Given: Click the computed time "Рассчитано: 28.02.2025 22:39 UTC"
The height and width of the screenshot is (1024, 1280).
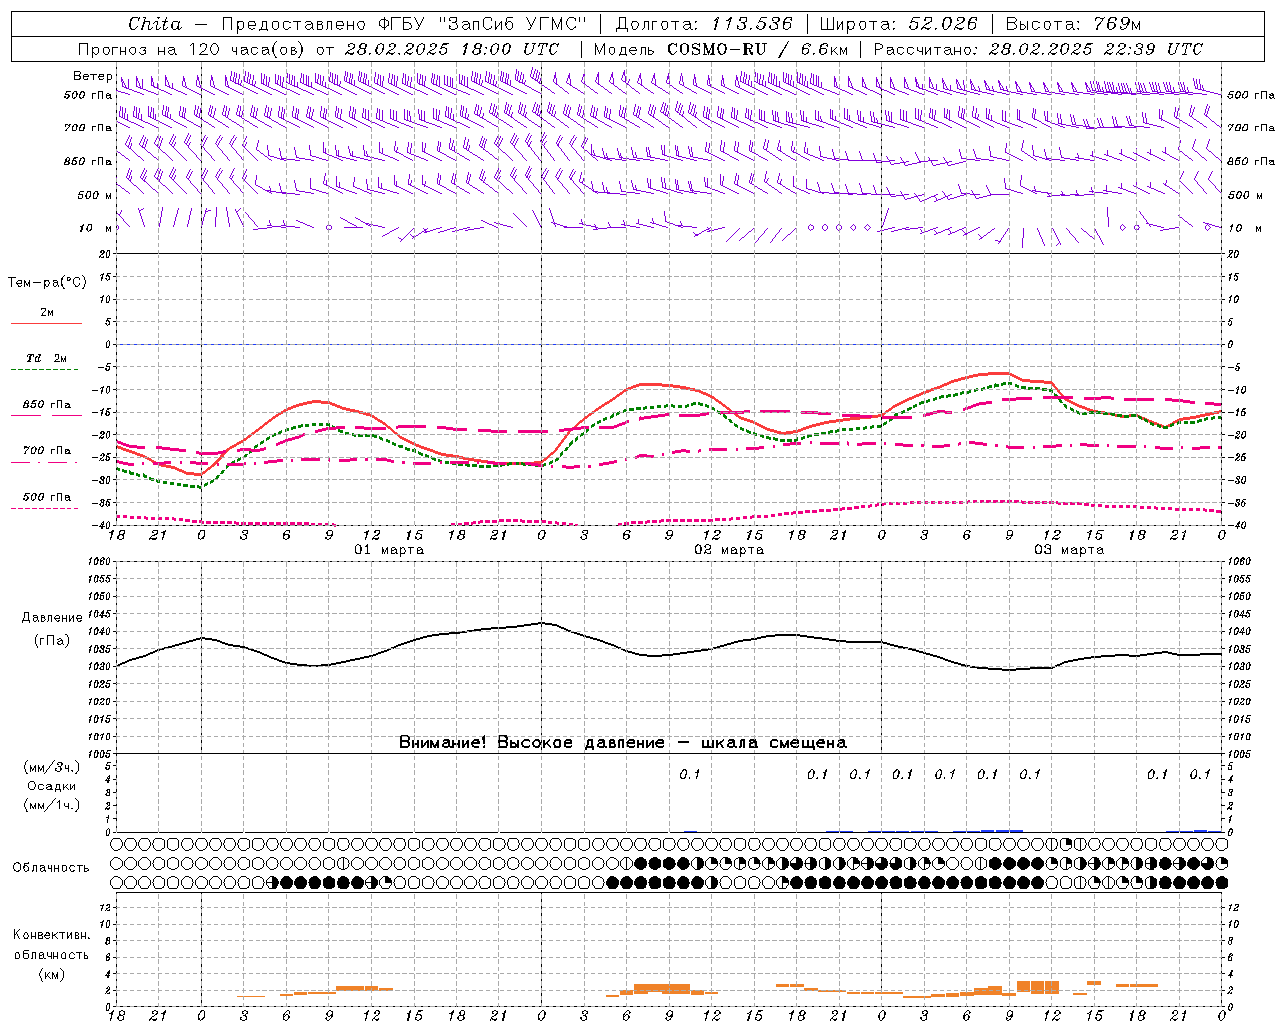Looking at the screenshot, I should pos(1038,49).
